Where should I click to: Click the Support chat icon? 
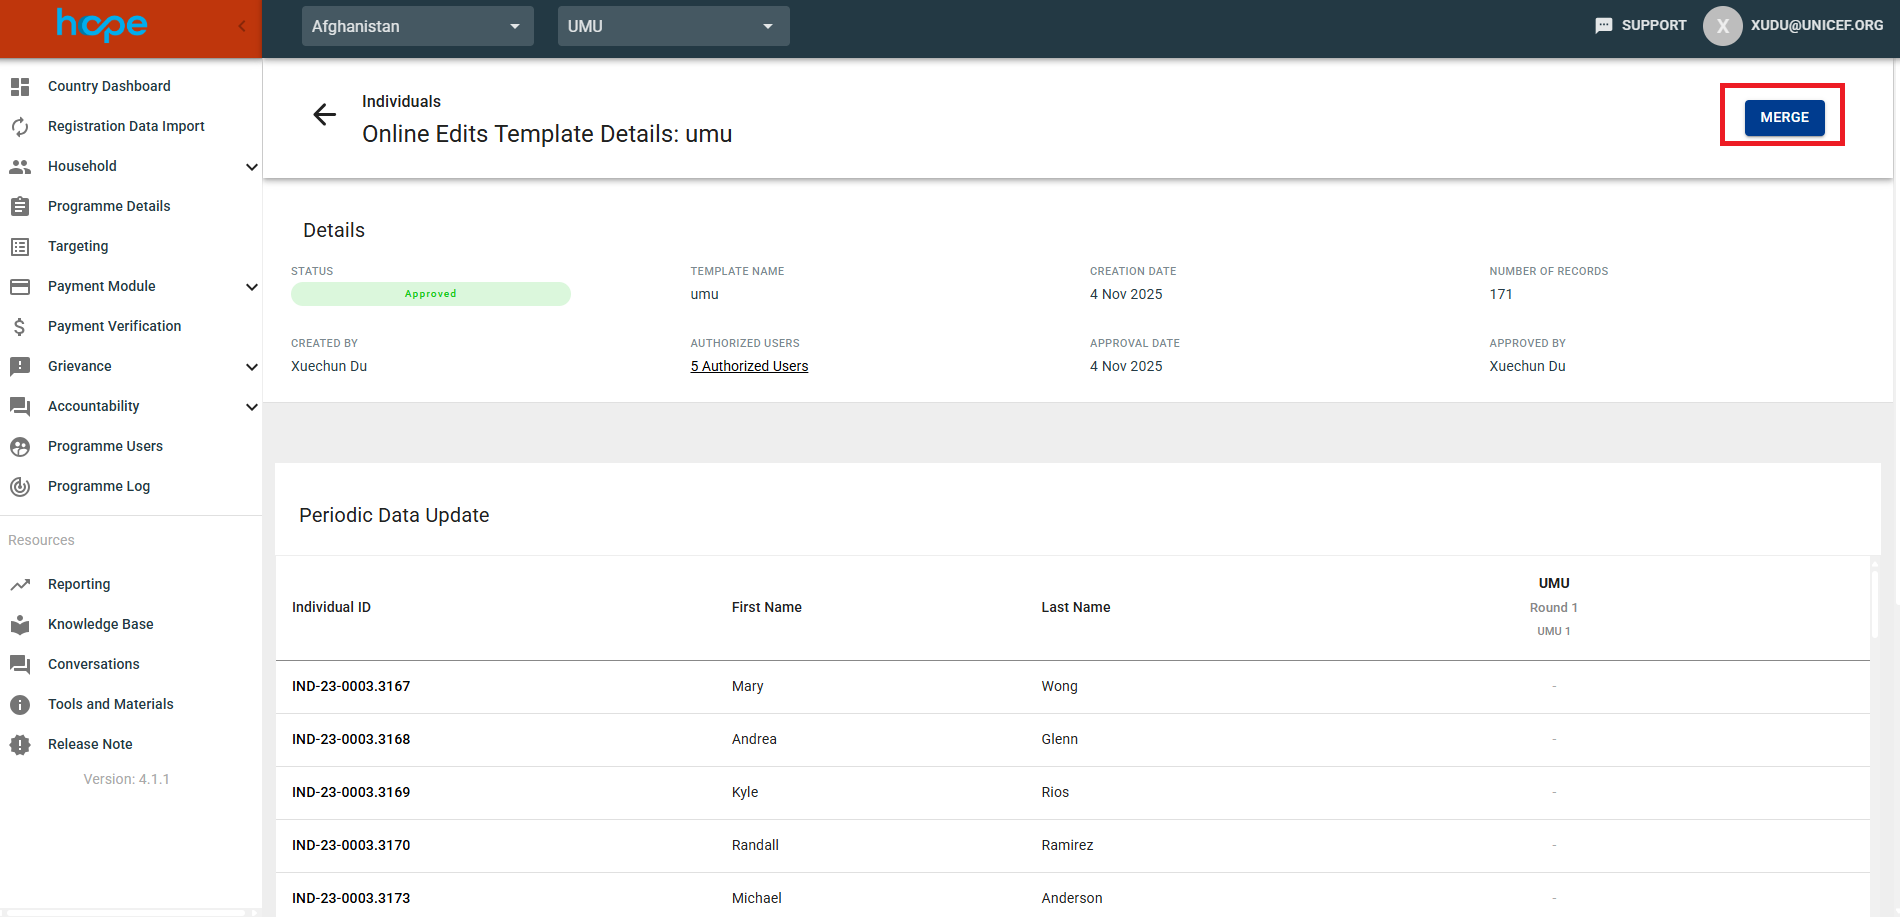tap(1603, 26)
